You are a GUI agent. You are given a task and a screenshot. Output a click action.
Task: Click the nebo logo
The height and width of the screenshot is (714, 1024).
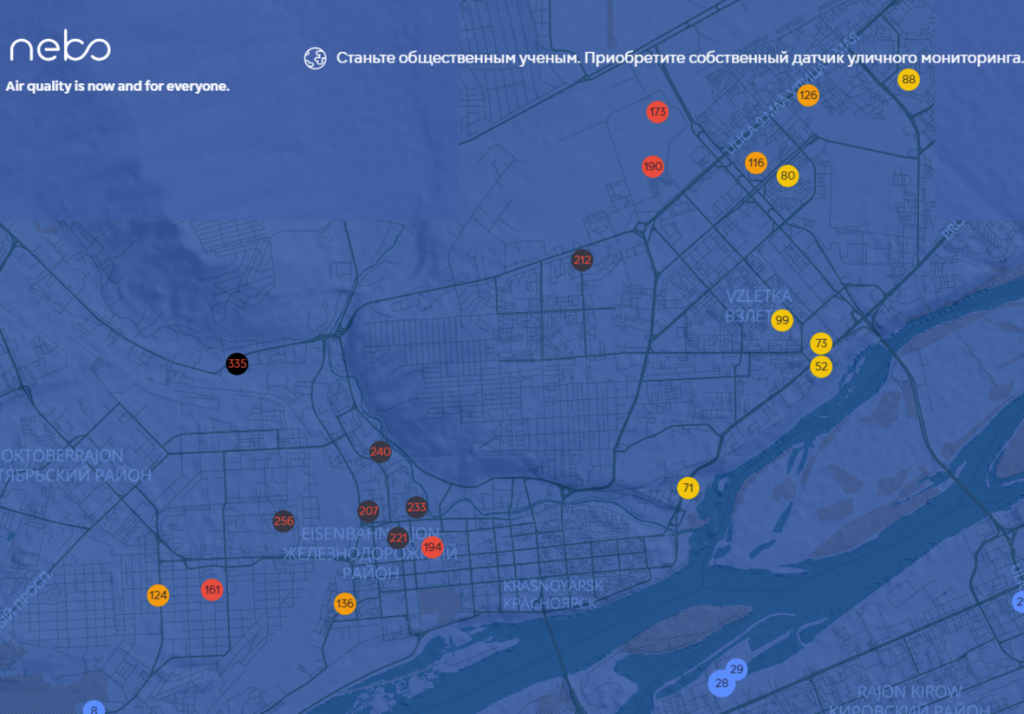(x=60, y=48)
